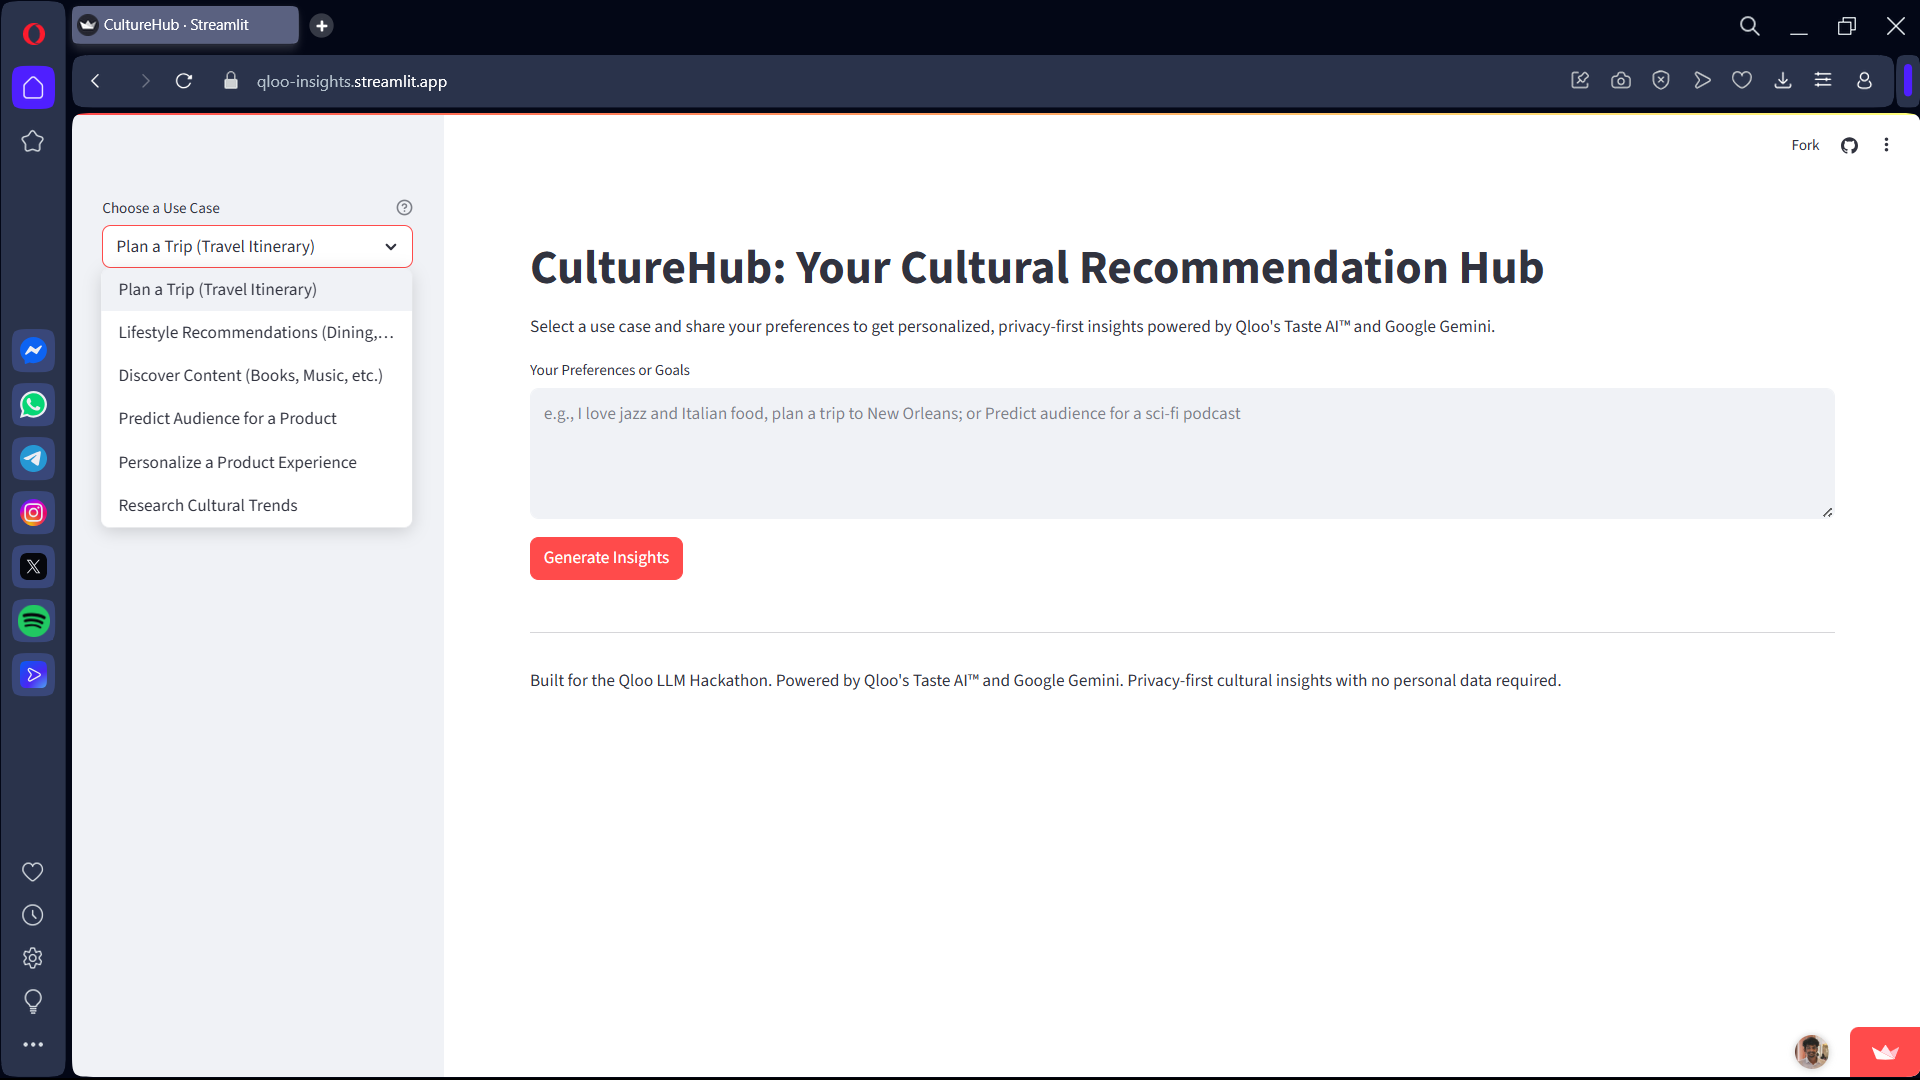Open Spotify player in sidebar
Screen dimensions: 1920x1080
coord(33,621)
